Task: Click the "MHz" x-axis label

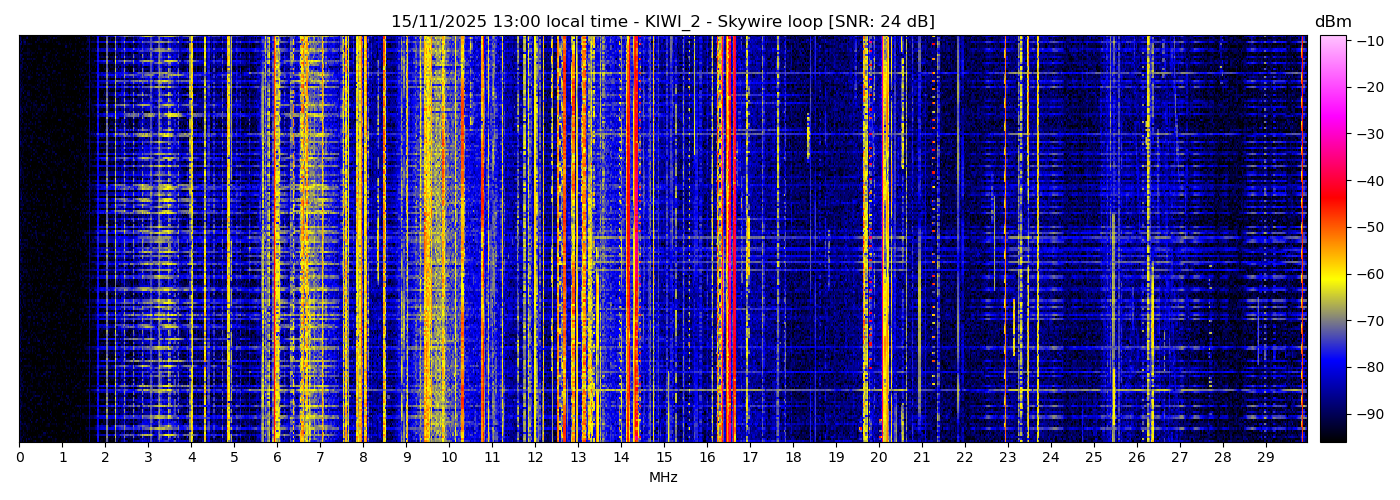Action: point(662,478)
